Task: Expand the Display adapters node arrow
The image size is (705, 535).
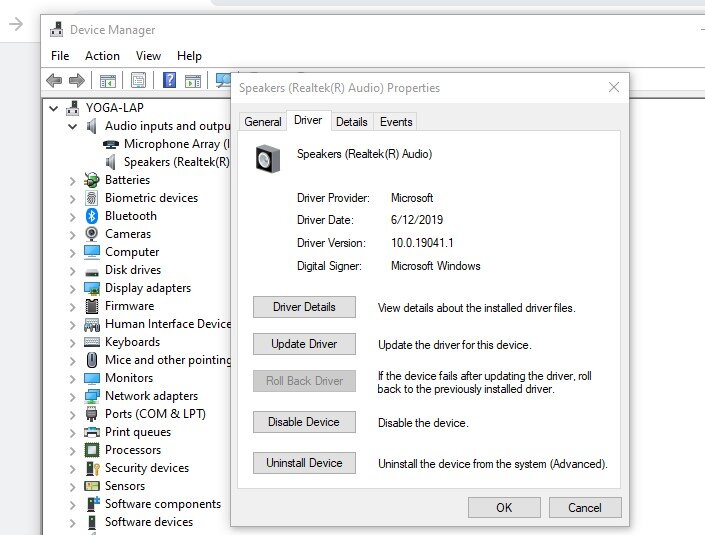Action: pyautogui.click(x=72, y=289)
